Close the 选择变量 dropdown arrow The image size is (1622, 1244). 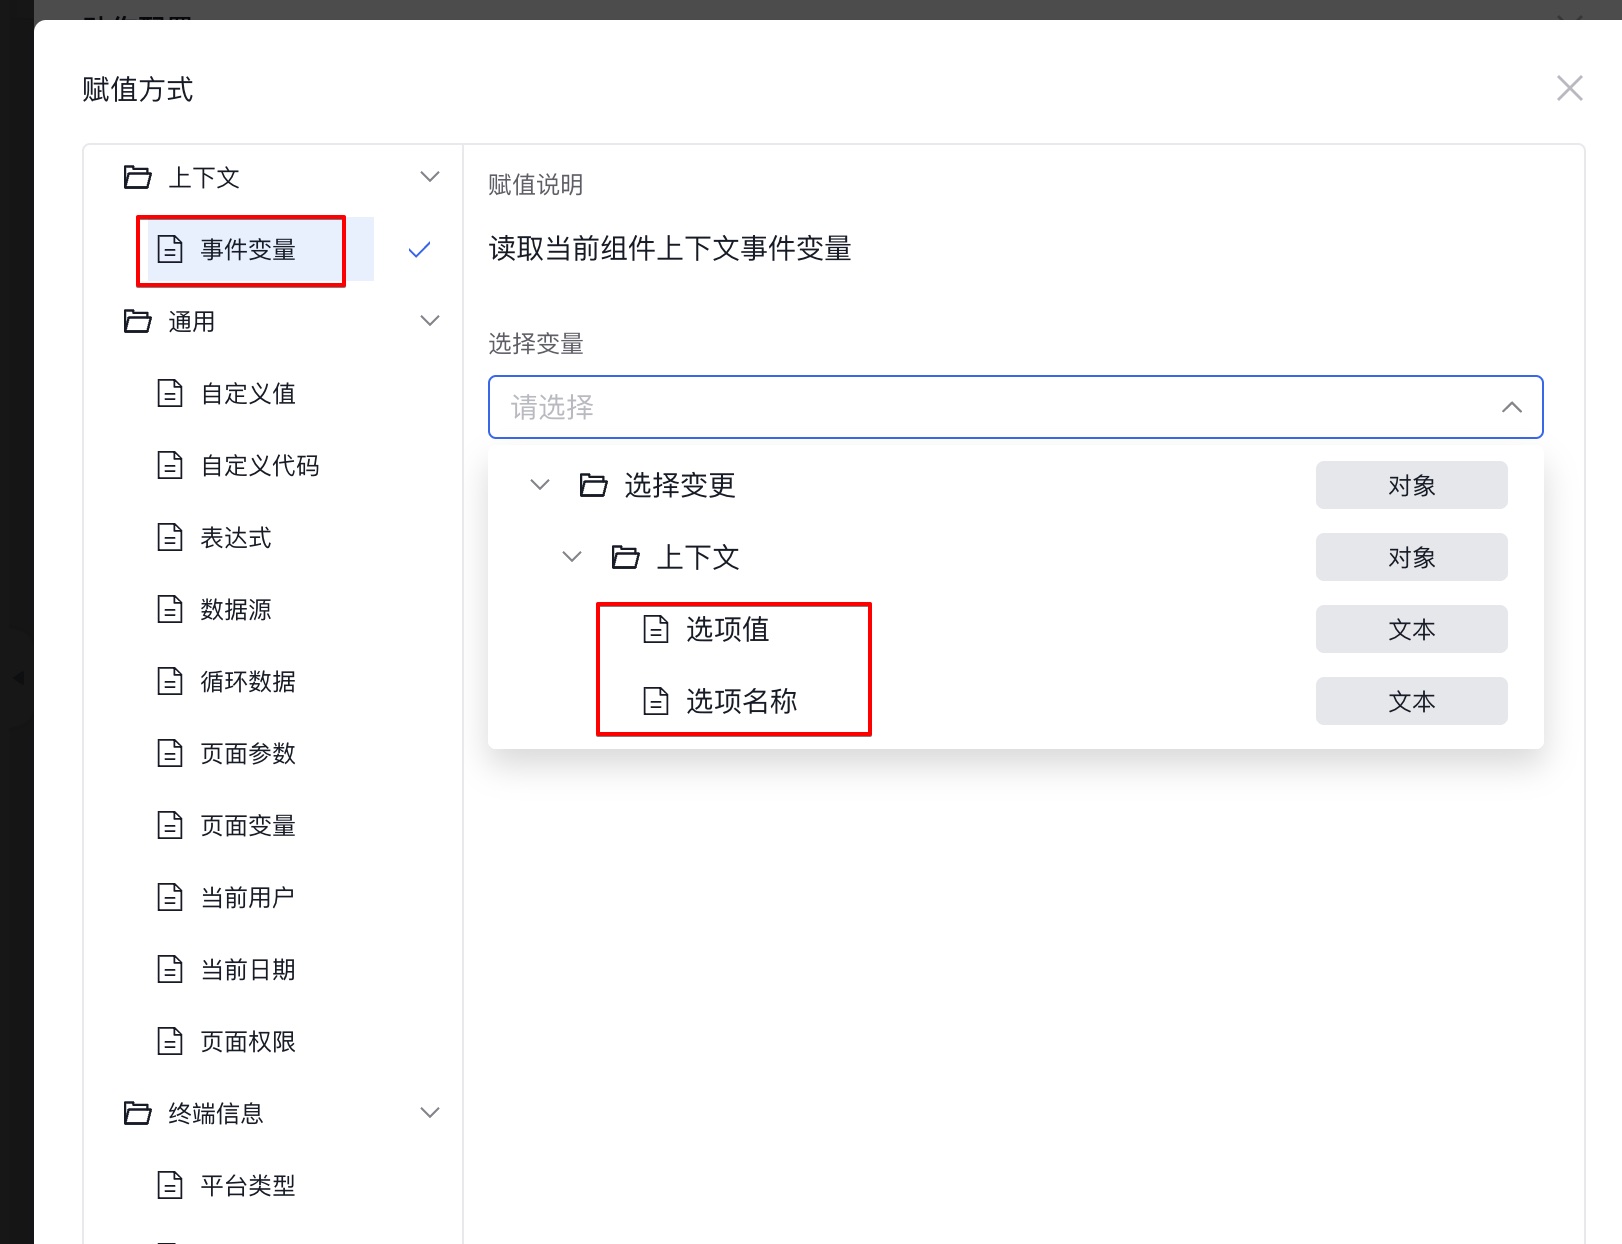click(1512, 407)
